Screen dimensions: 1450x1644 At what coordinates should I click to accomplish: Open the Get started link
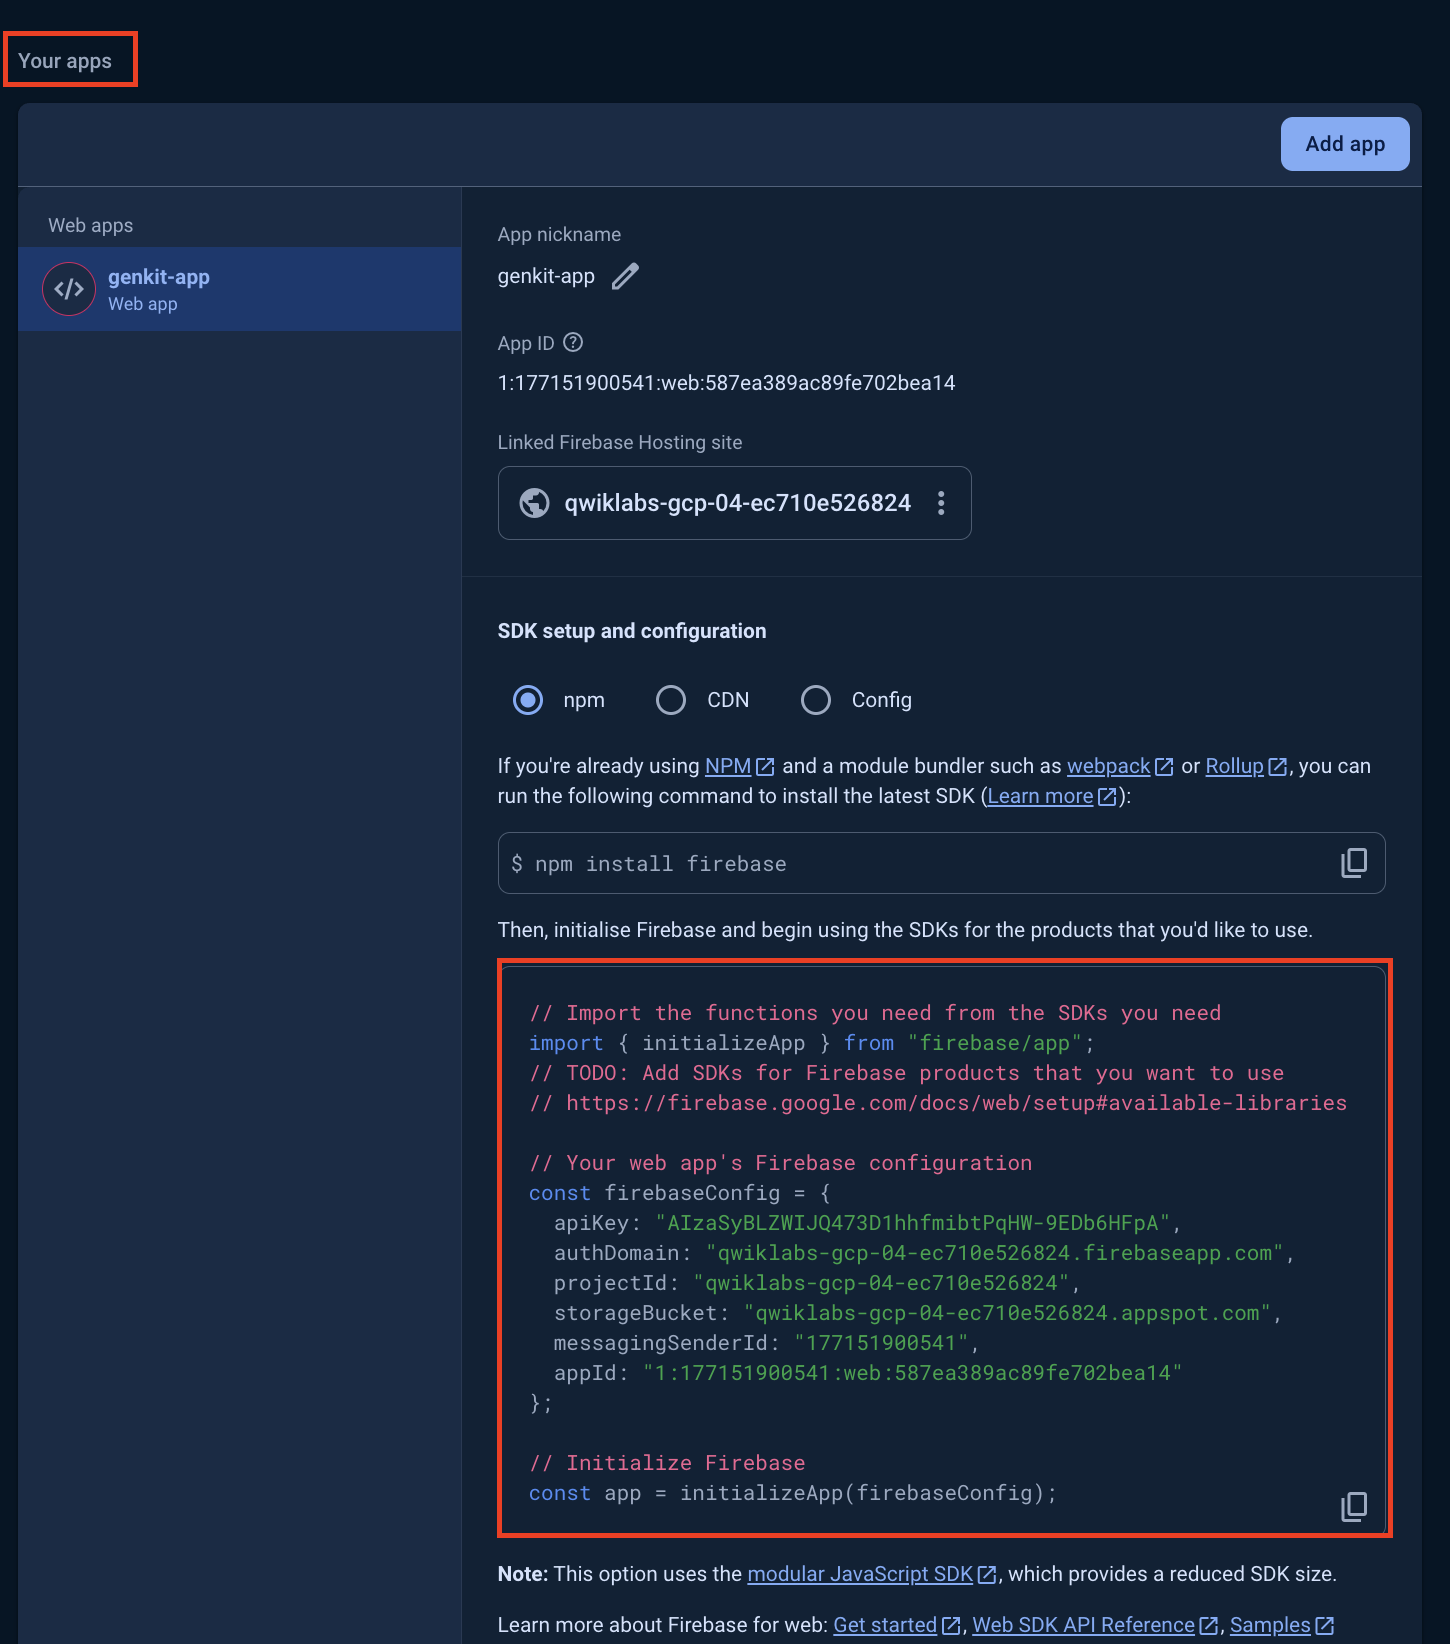pos(897,1625)
